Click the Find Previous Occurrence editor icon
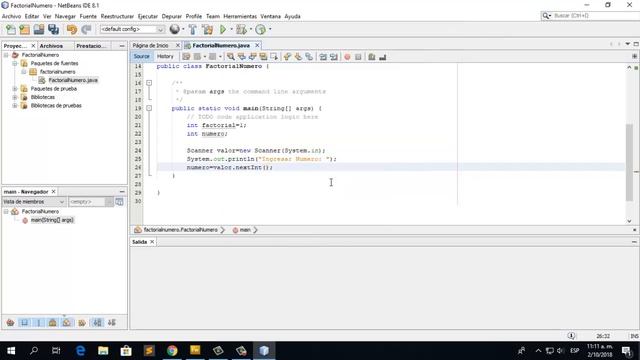640x360 pixels. (242, 57)
